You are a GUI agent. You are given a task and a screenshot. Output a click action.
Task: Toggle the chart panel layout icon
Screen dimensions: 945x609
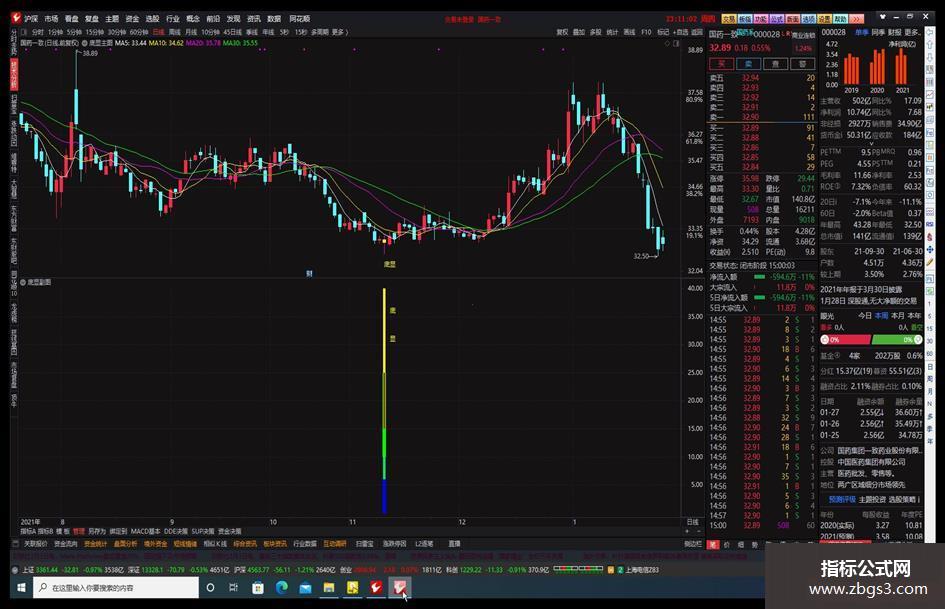click(676, 43)
